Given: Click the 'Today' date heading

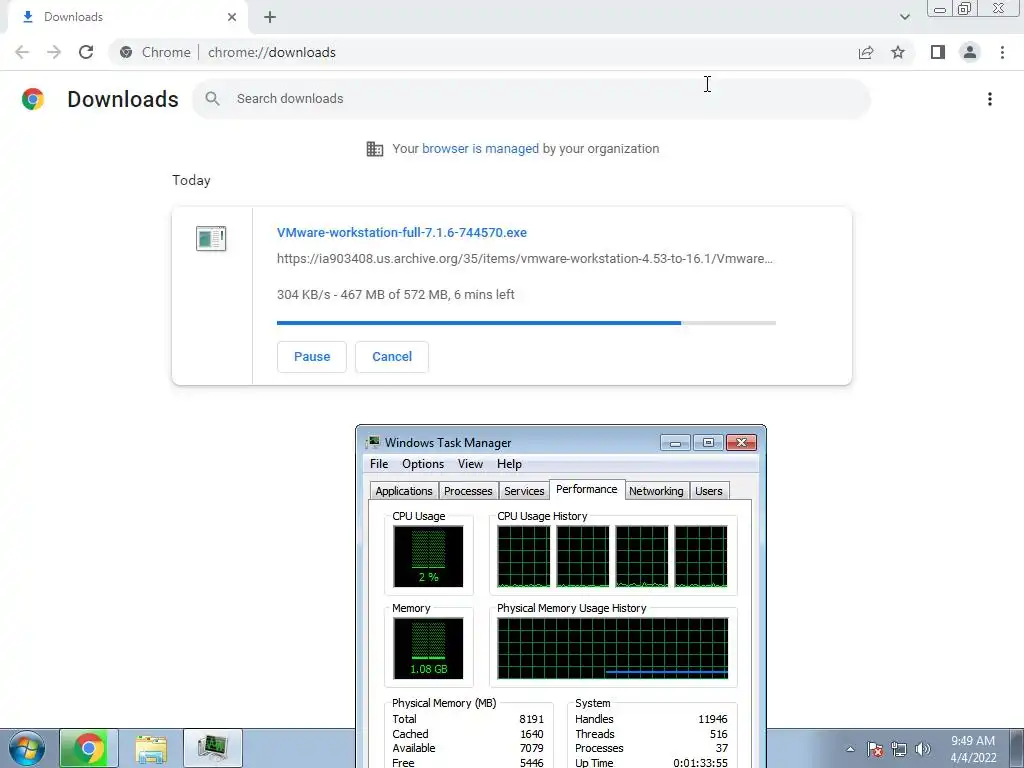Looking at the screenshot, I should (191, 180).
